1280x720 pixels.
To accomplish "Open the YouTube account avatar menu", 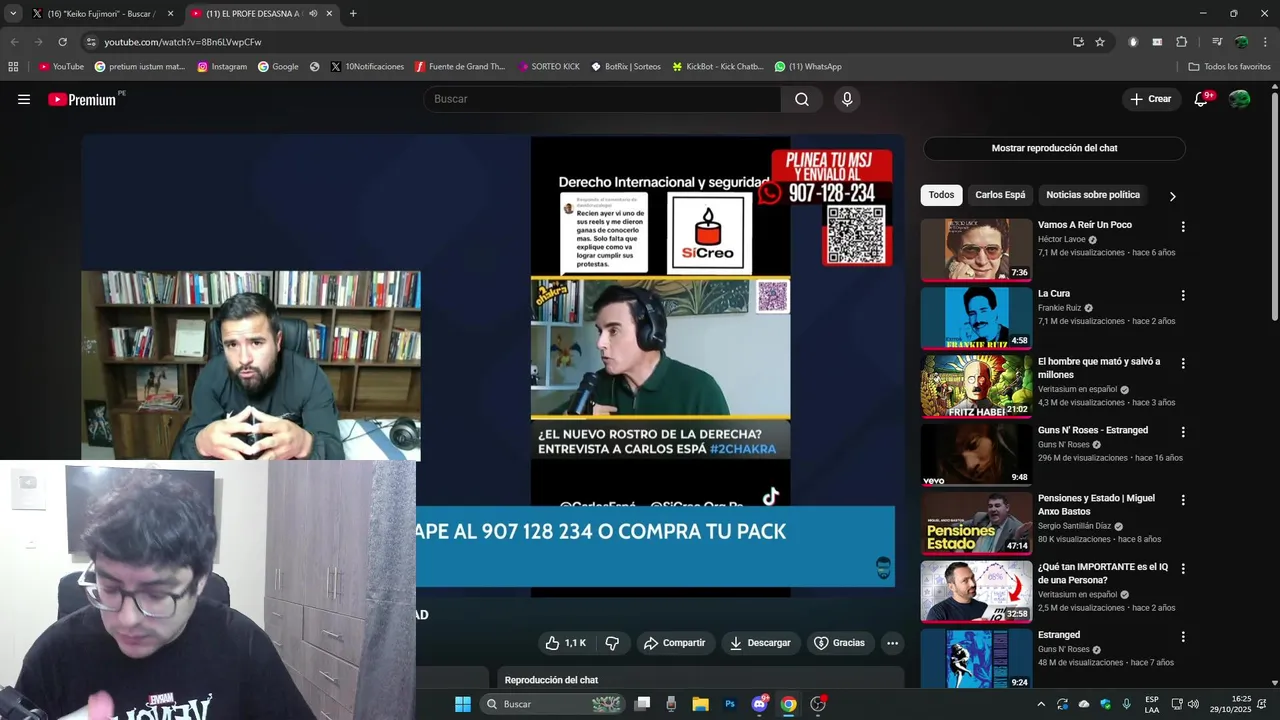I will [1240, 99].
